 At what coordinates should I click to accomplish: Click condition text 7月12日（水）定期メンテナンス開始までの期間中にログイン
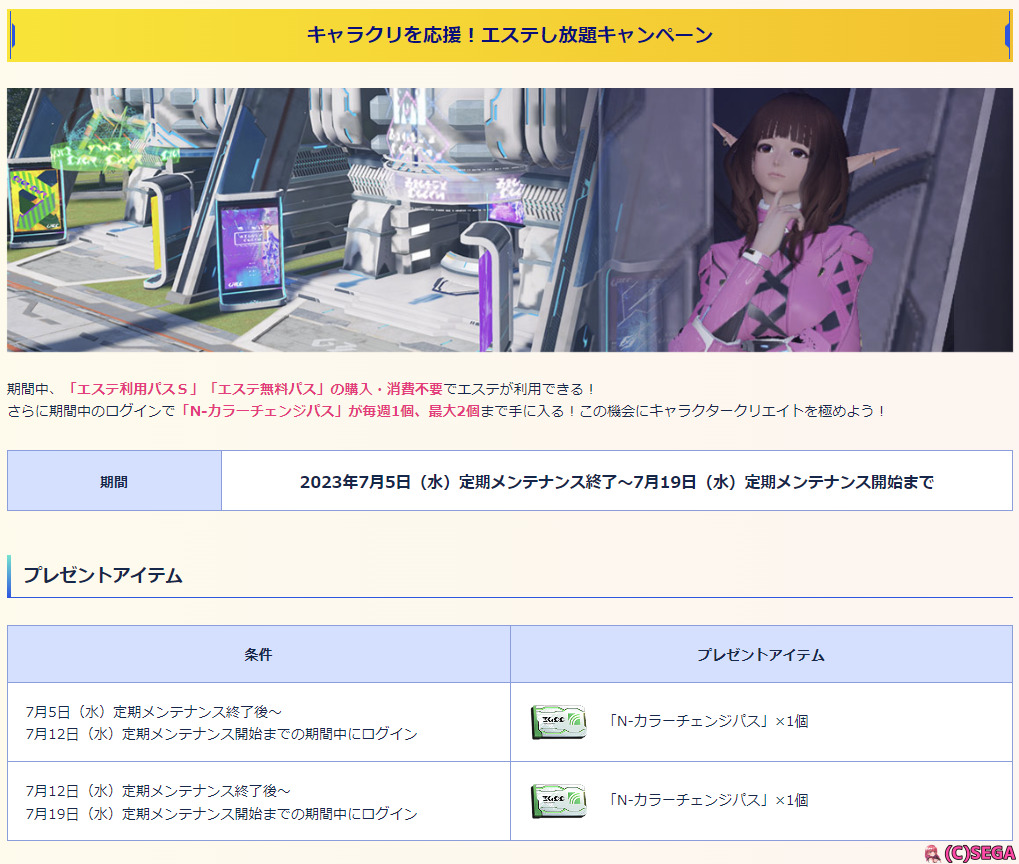pyautogui.click(x=222, y=733)
